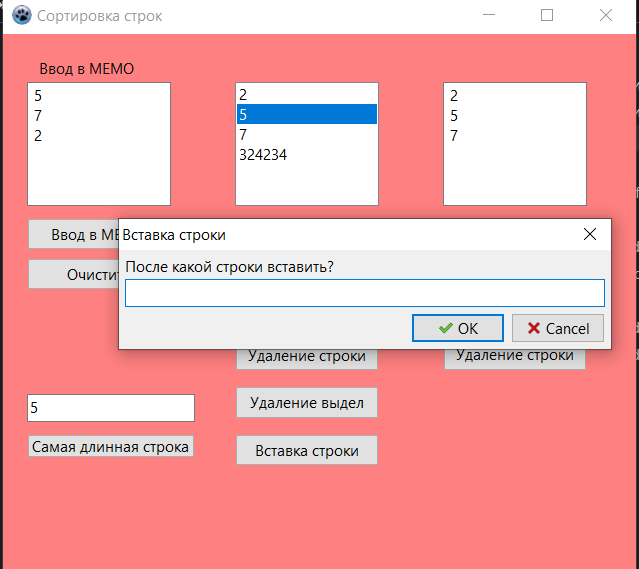This screenshot has height=569, width=639.
Task: Maximize the Сортировка строк window
Action: tap(547, 15)
